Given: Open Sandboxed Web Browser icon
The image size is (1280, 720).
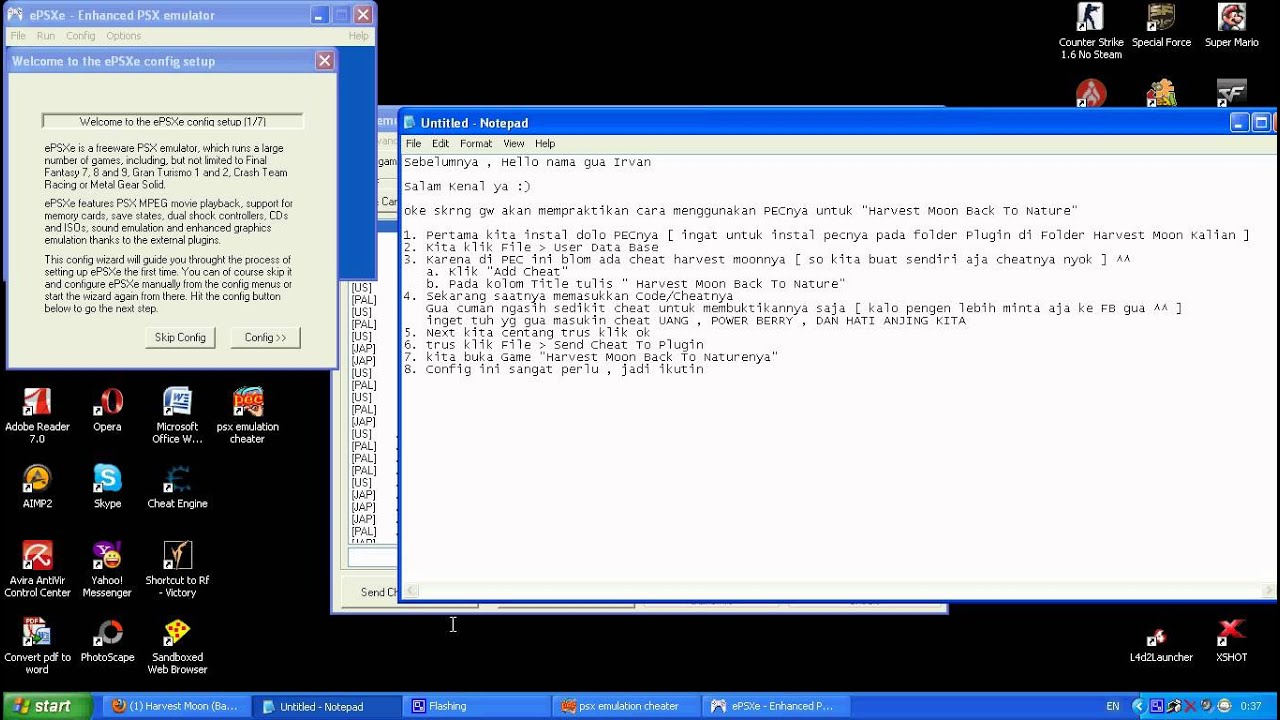Looking at the screenshot, I should click(x=177, y=646).
